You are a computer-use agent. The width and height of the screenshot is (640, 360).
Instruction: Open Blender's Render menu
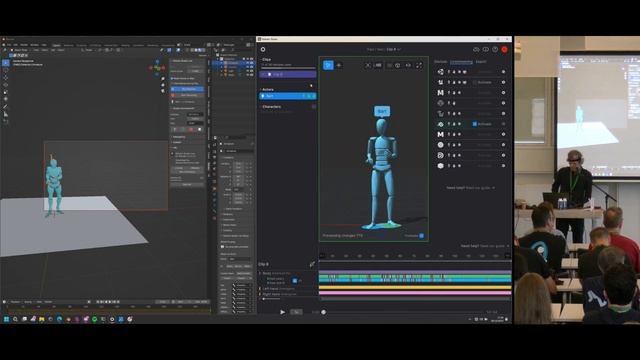pyautogui.click(x=24, y=45)
